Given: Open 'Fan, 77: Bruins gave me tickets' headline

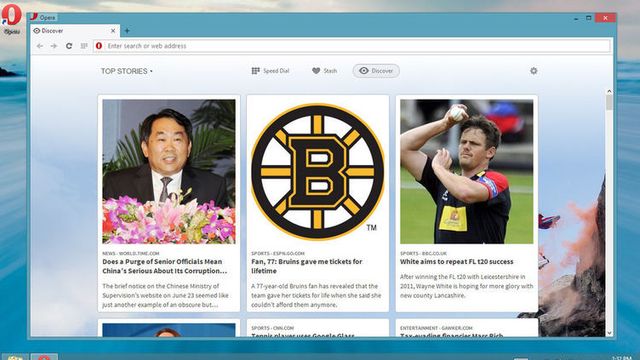Looking at the screenshot, I should coord(307,266).
